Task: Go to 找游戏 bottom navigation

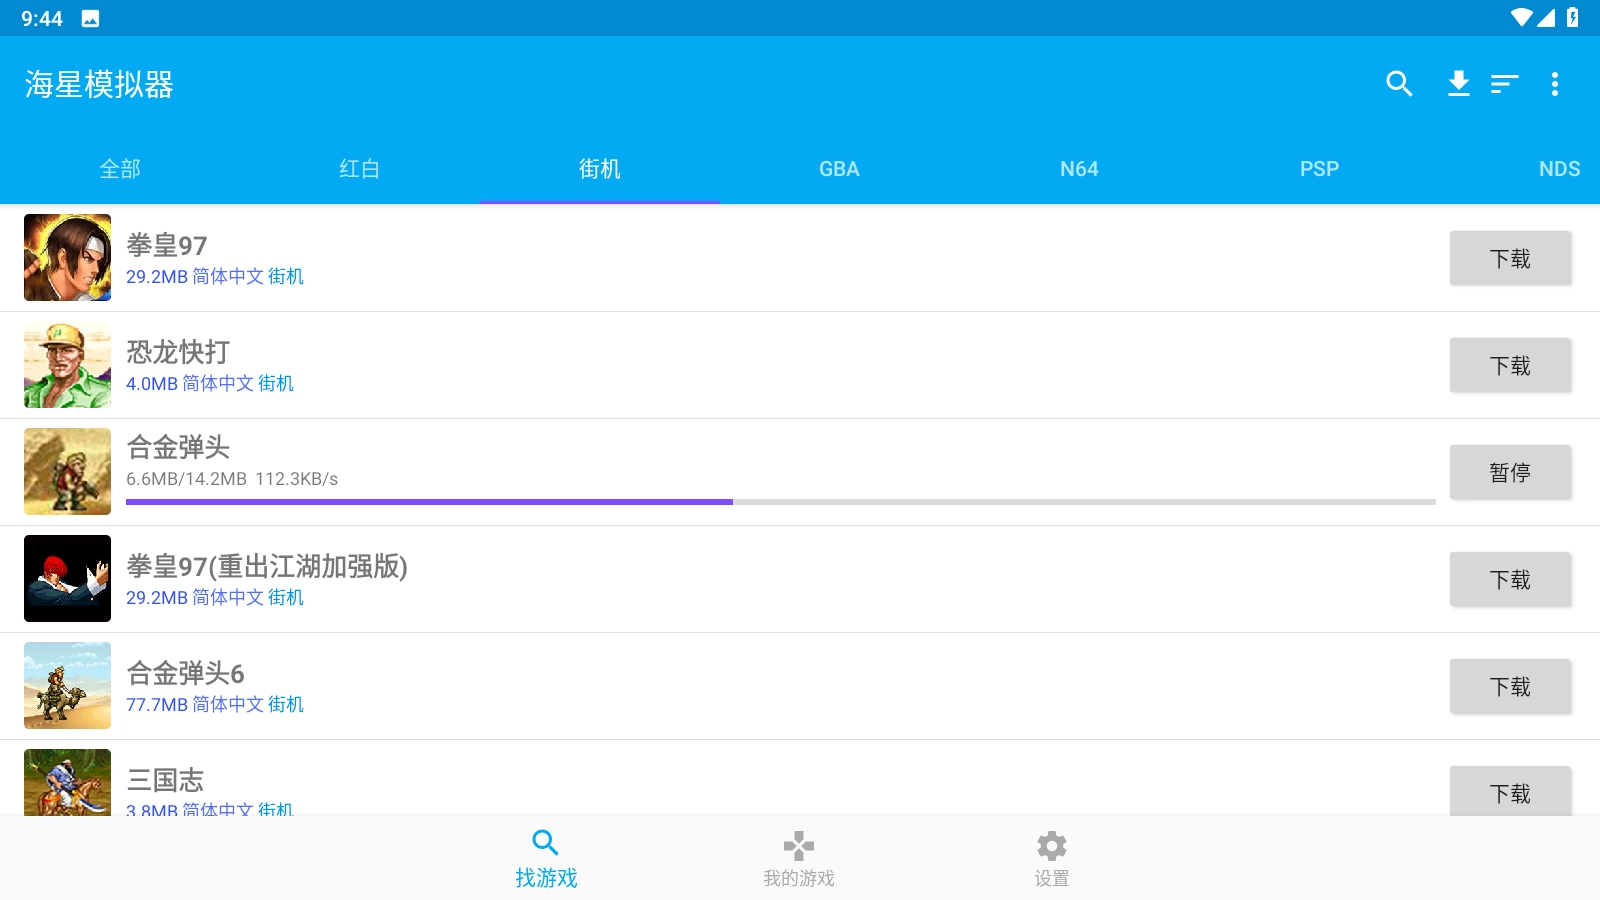Action: coord(546,858)
